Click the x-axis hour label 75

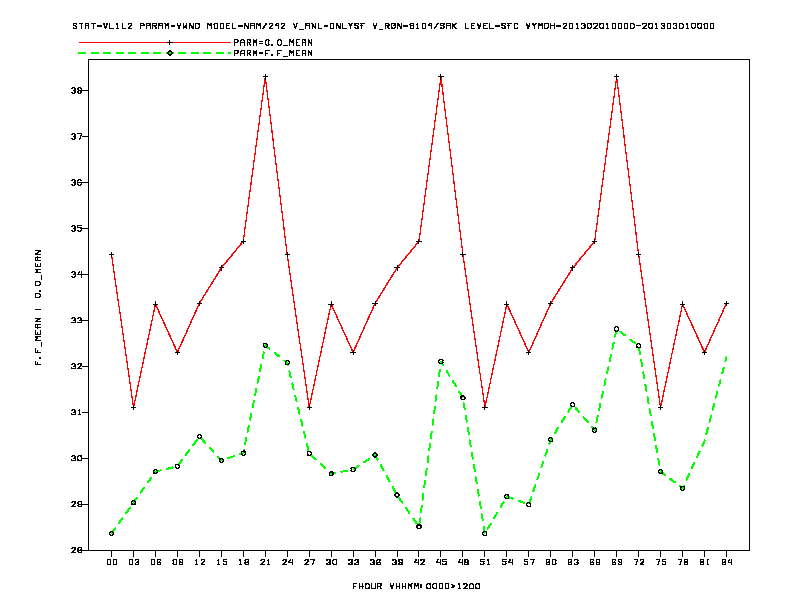661,562
